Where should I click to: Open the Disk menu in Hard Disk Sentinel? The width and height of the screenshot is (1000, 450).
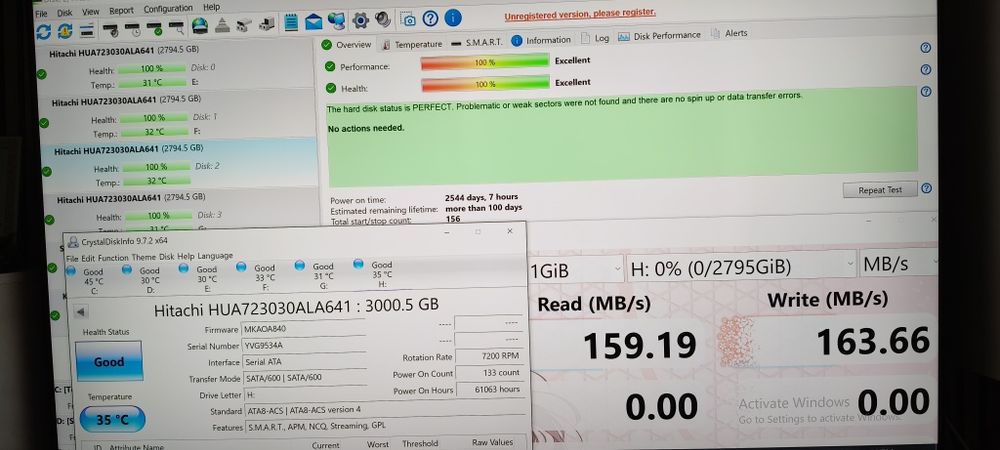[x=64, y=13]
